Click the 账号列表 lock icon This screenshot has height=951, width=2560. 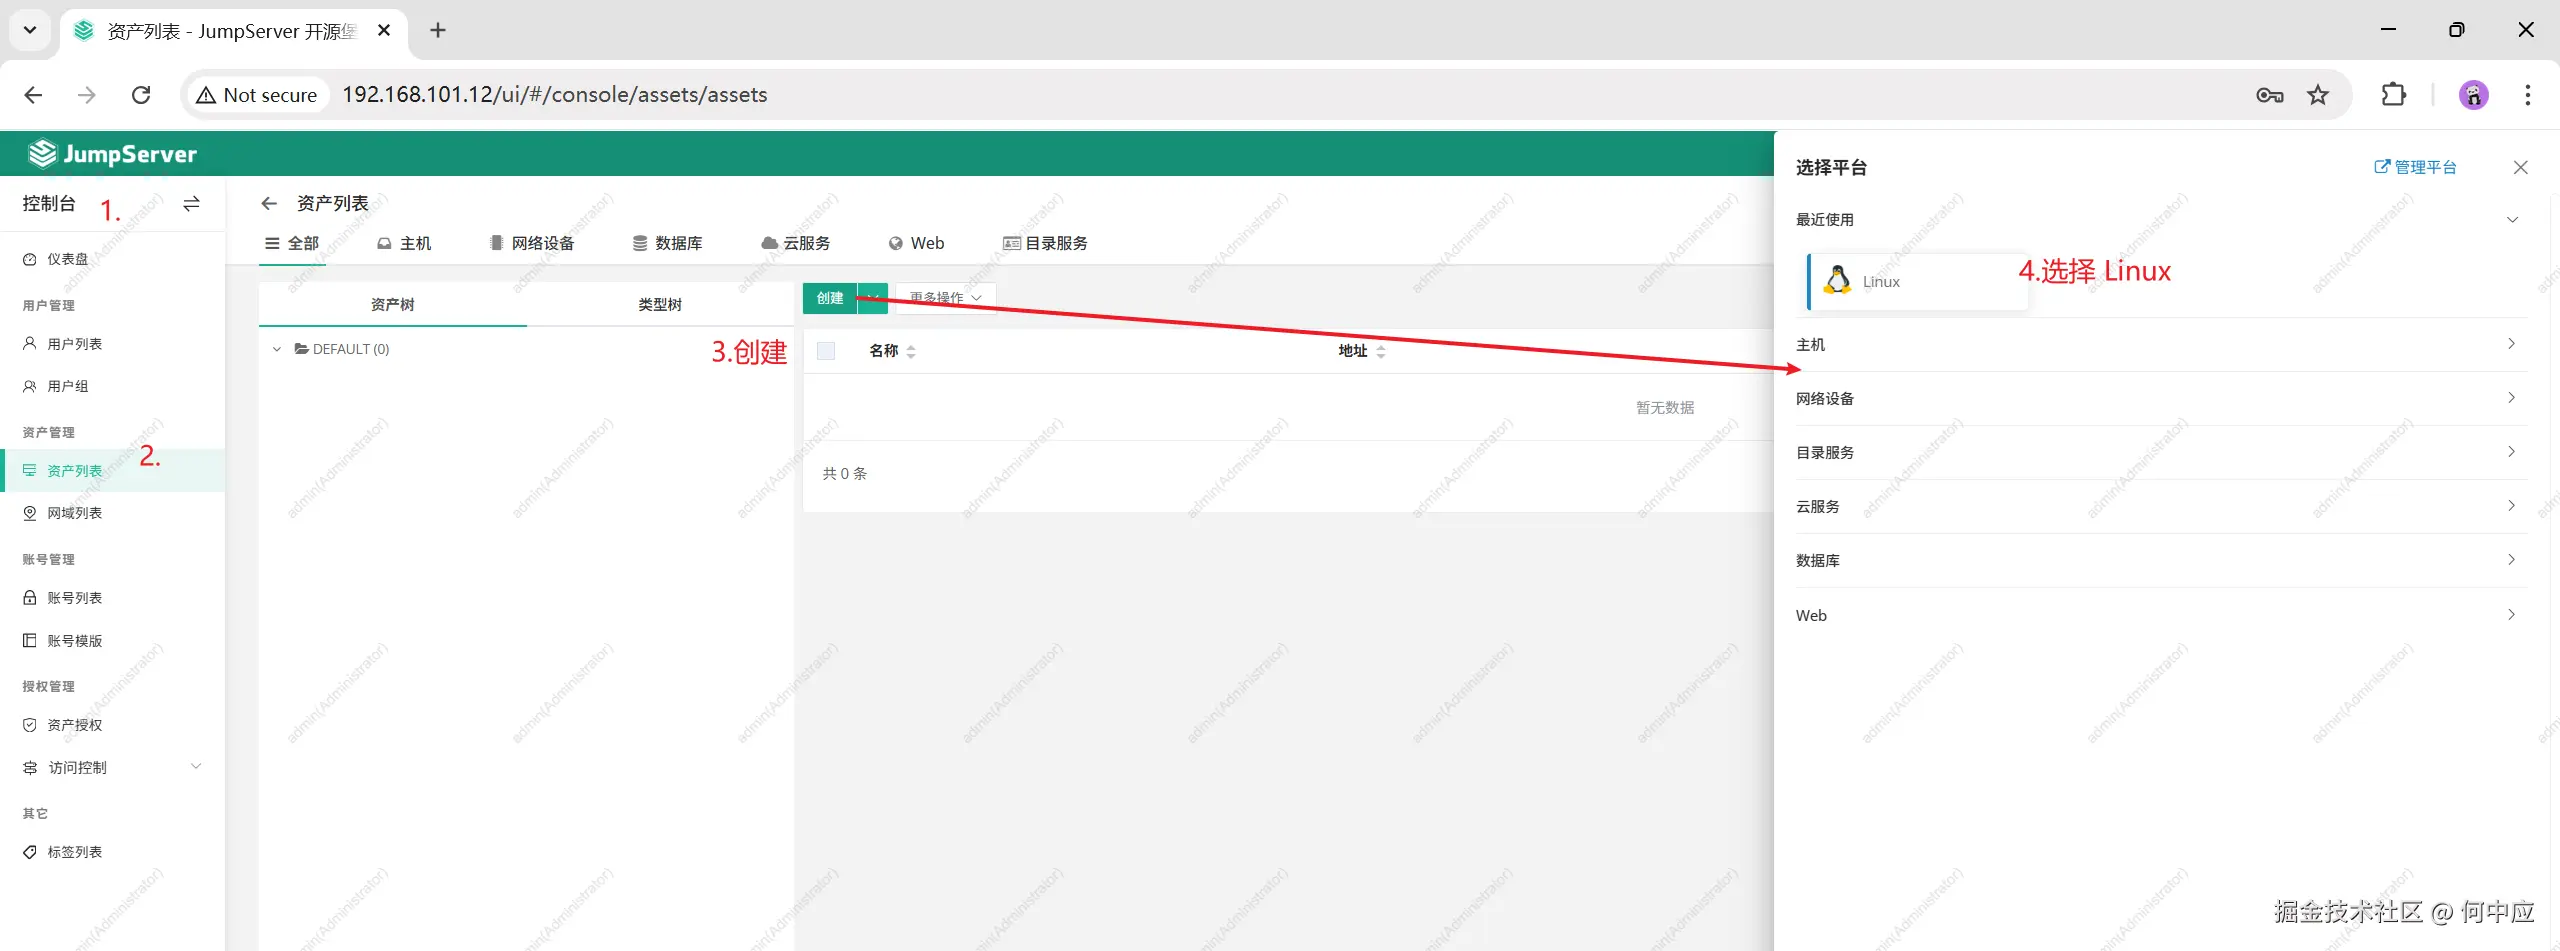[x=30, y=597]
